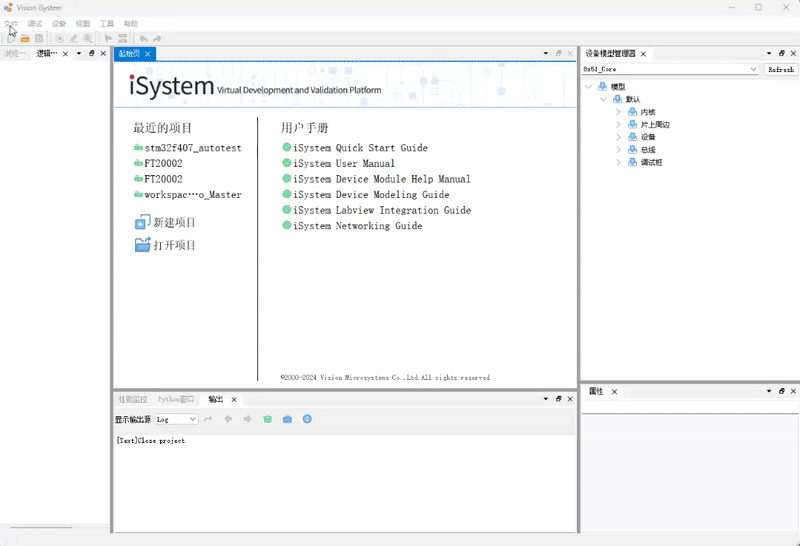Image resolution: width=800 pixels, height=546 pixels.
Task: Open the 设备模型管理器 panel tab list arrow
Action: point(769,53)
